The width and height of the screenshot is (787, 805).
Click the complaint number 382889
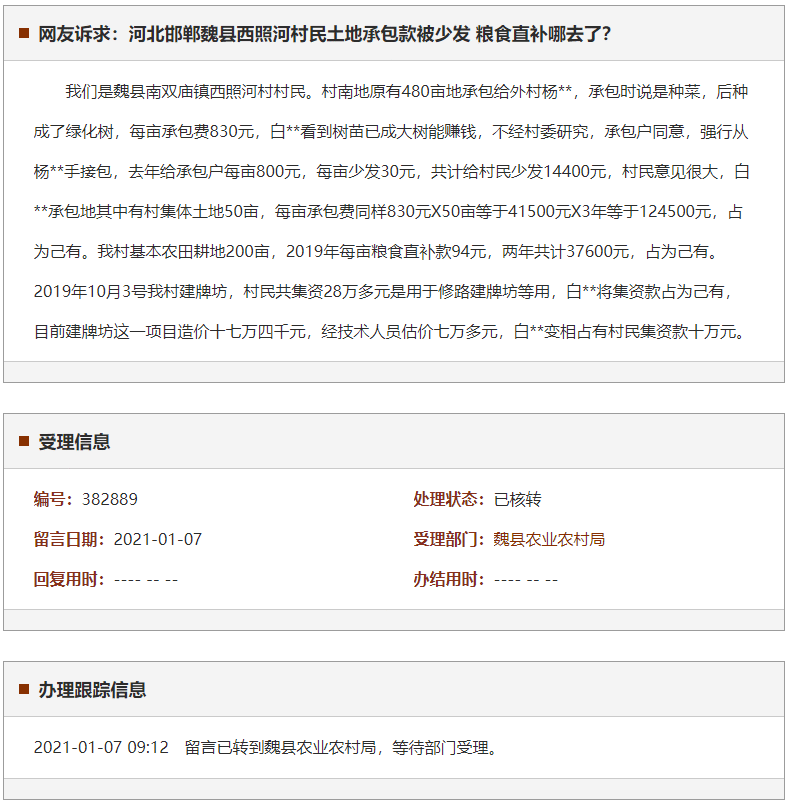110,499
